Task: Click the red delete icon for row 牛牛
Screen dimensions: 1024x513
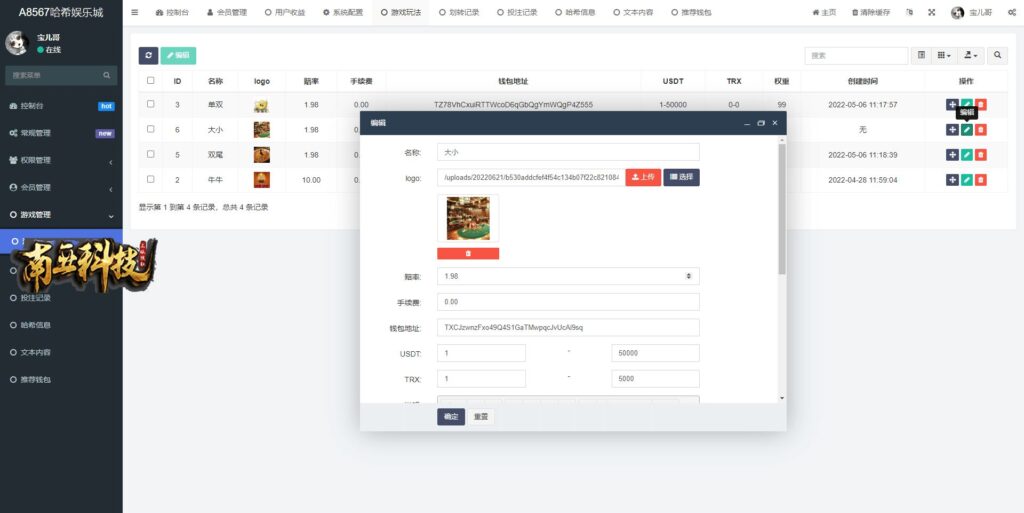Action: (980, 179)
